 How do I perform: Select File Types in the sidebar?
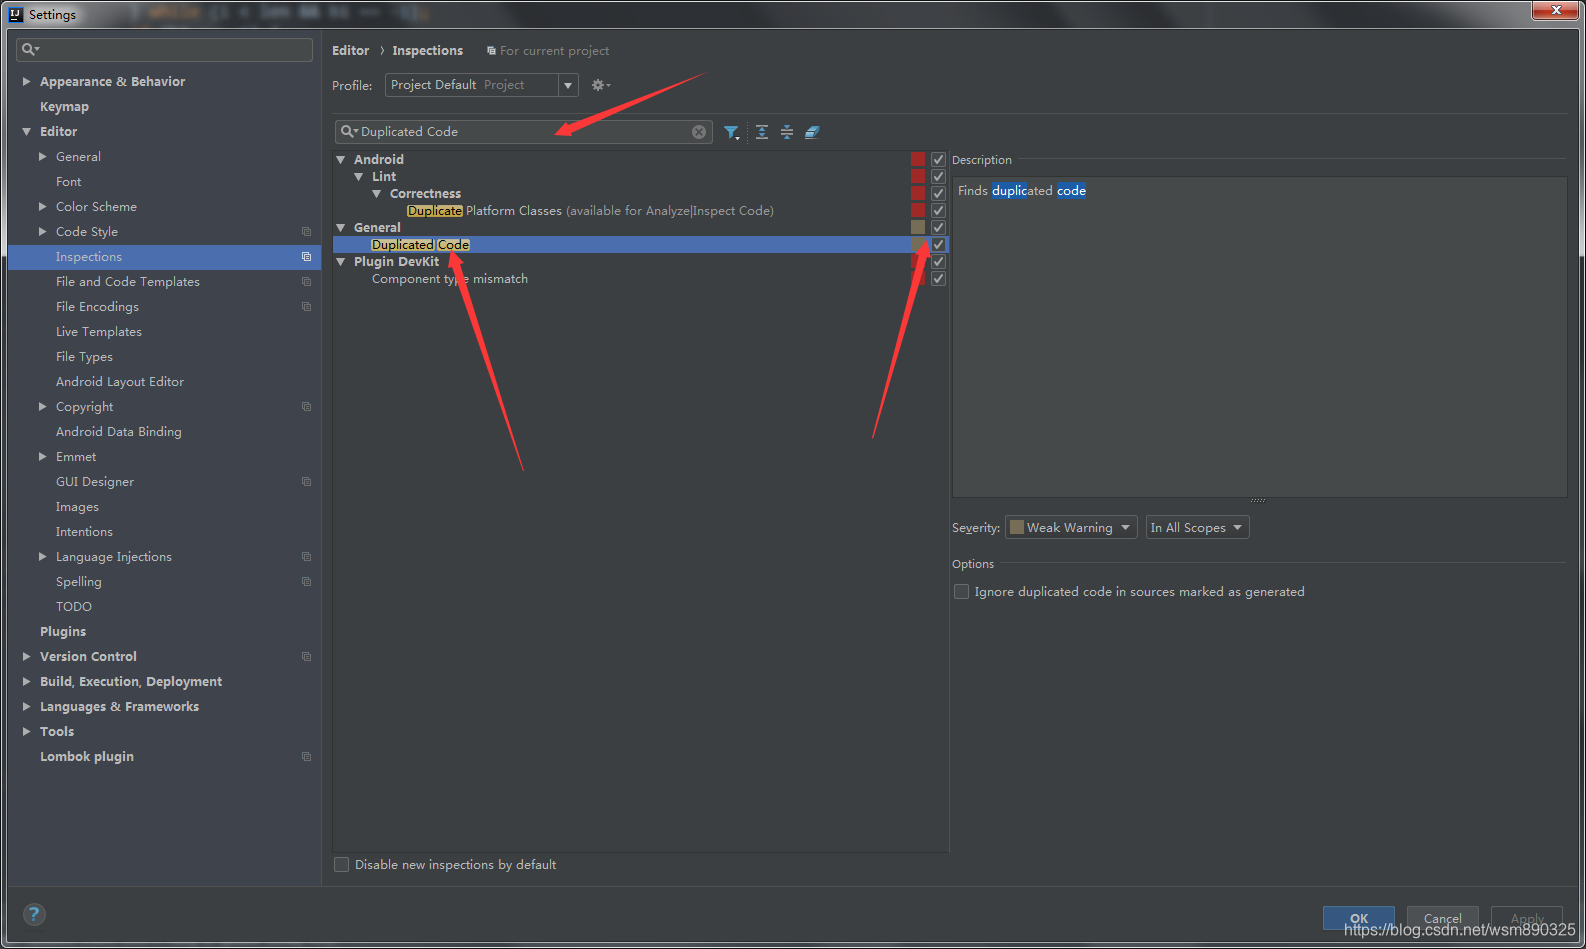[84, 357]
